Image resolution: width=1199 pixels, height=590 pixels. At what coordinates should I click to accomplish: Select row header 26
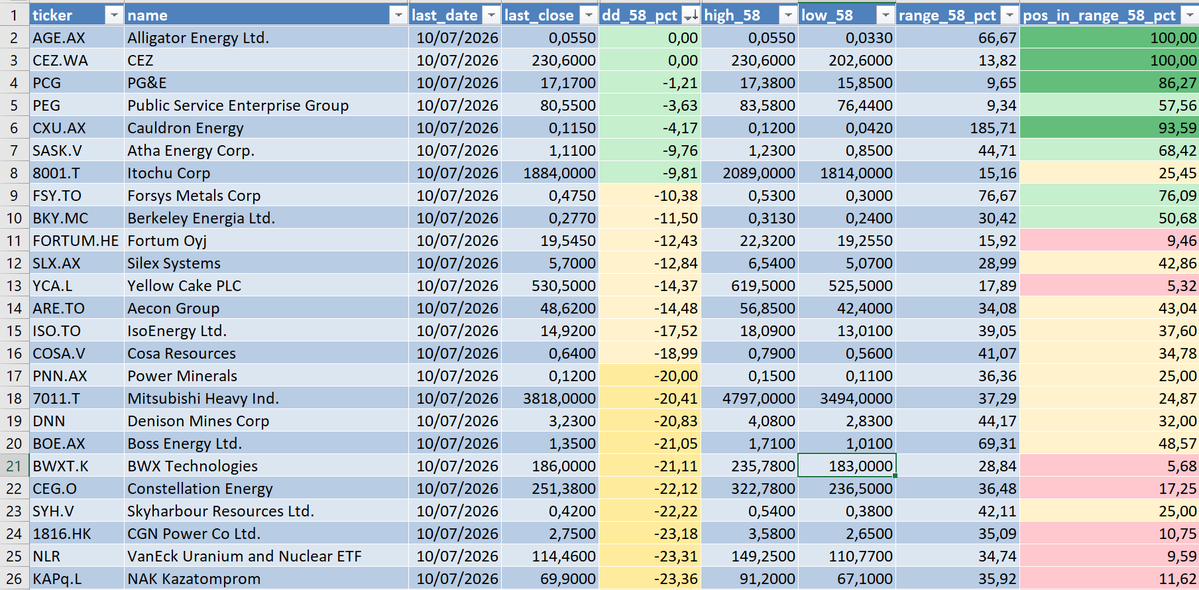coord(15,579)
